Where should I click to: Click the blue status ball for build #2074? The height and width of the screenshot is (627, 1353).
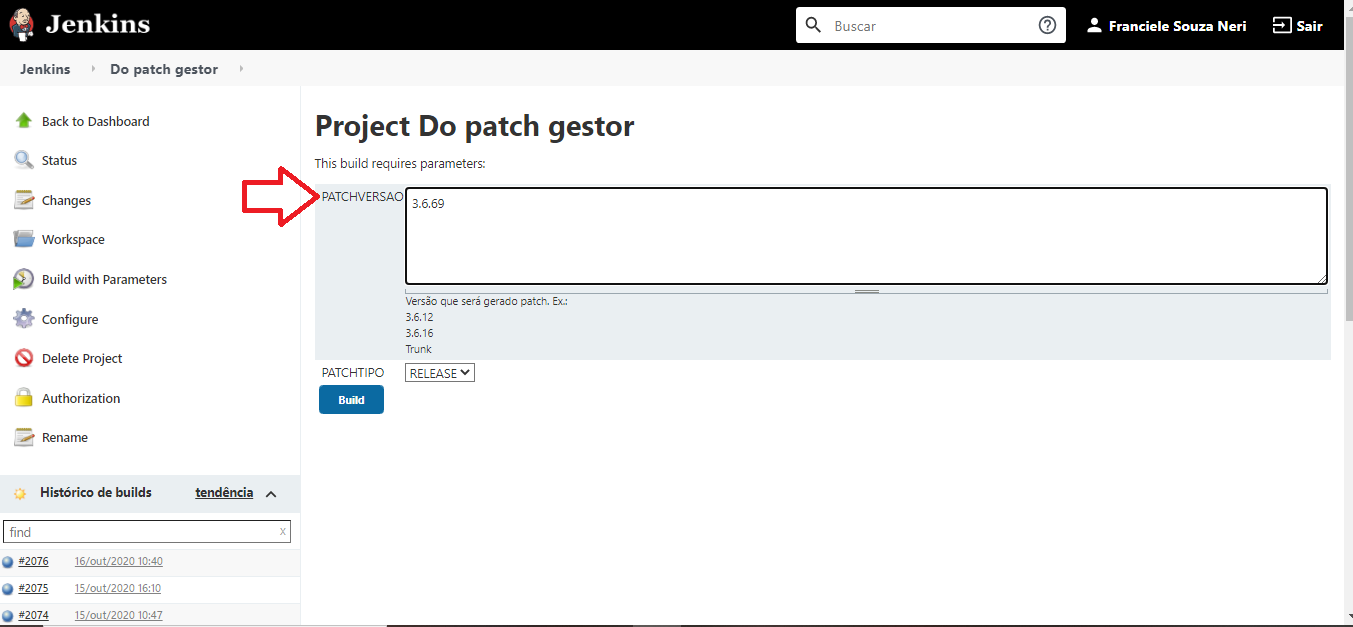(8, 616)
